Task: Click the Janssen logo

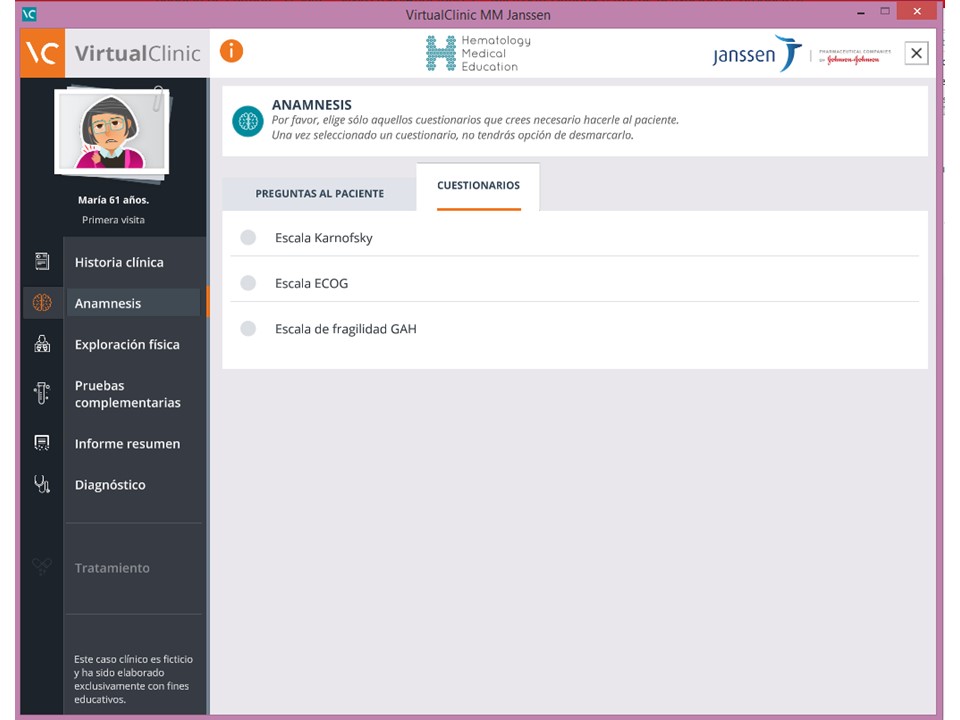Action: (x=757, y=54)
